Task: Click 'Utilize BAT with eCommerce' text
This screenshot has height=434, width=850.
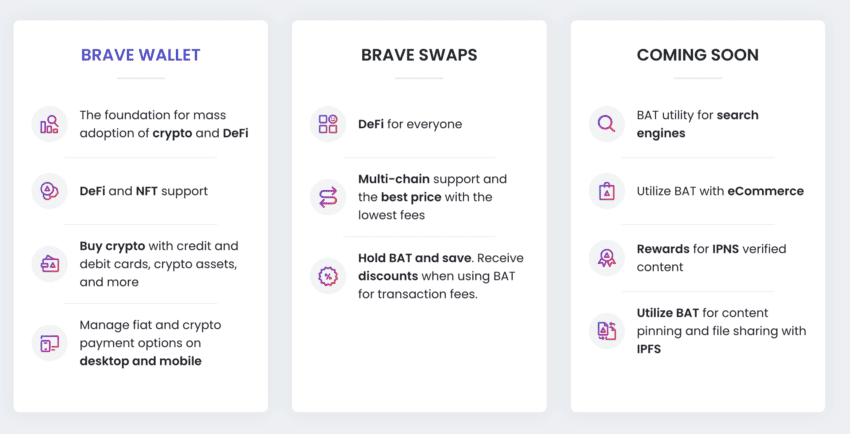Action: click(x=719, y=191)
